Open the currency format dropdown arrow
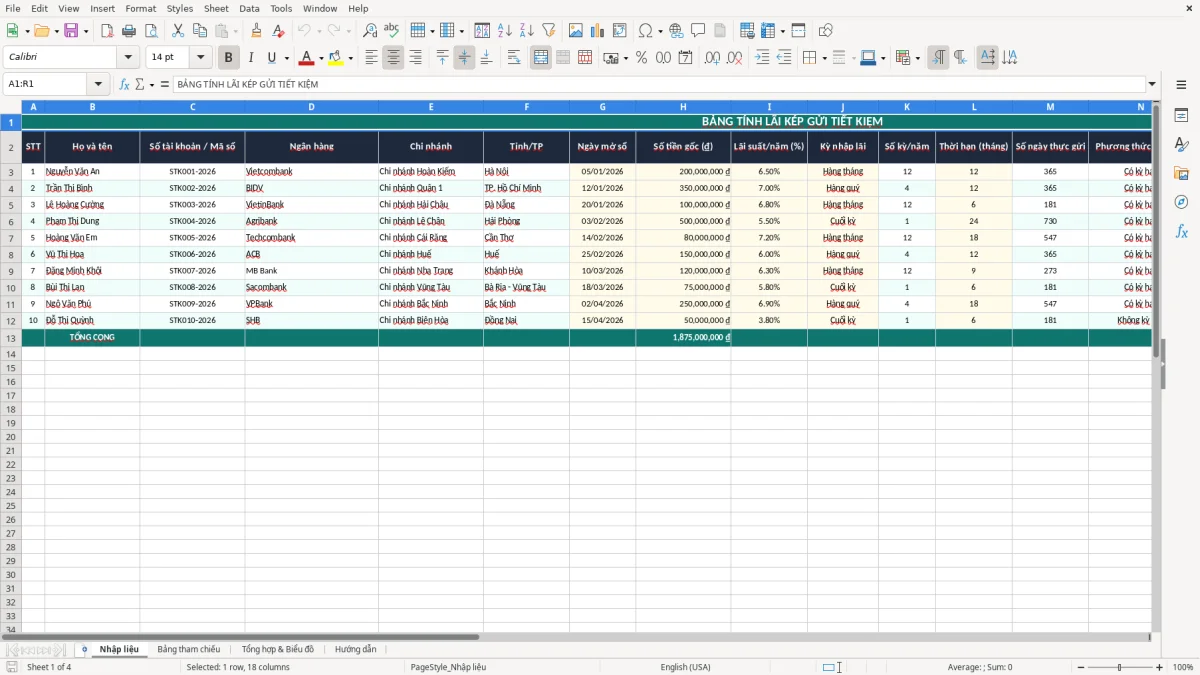The width and height of the screenshot is (1200, 675). tap(625, 58)
